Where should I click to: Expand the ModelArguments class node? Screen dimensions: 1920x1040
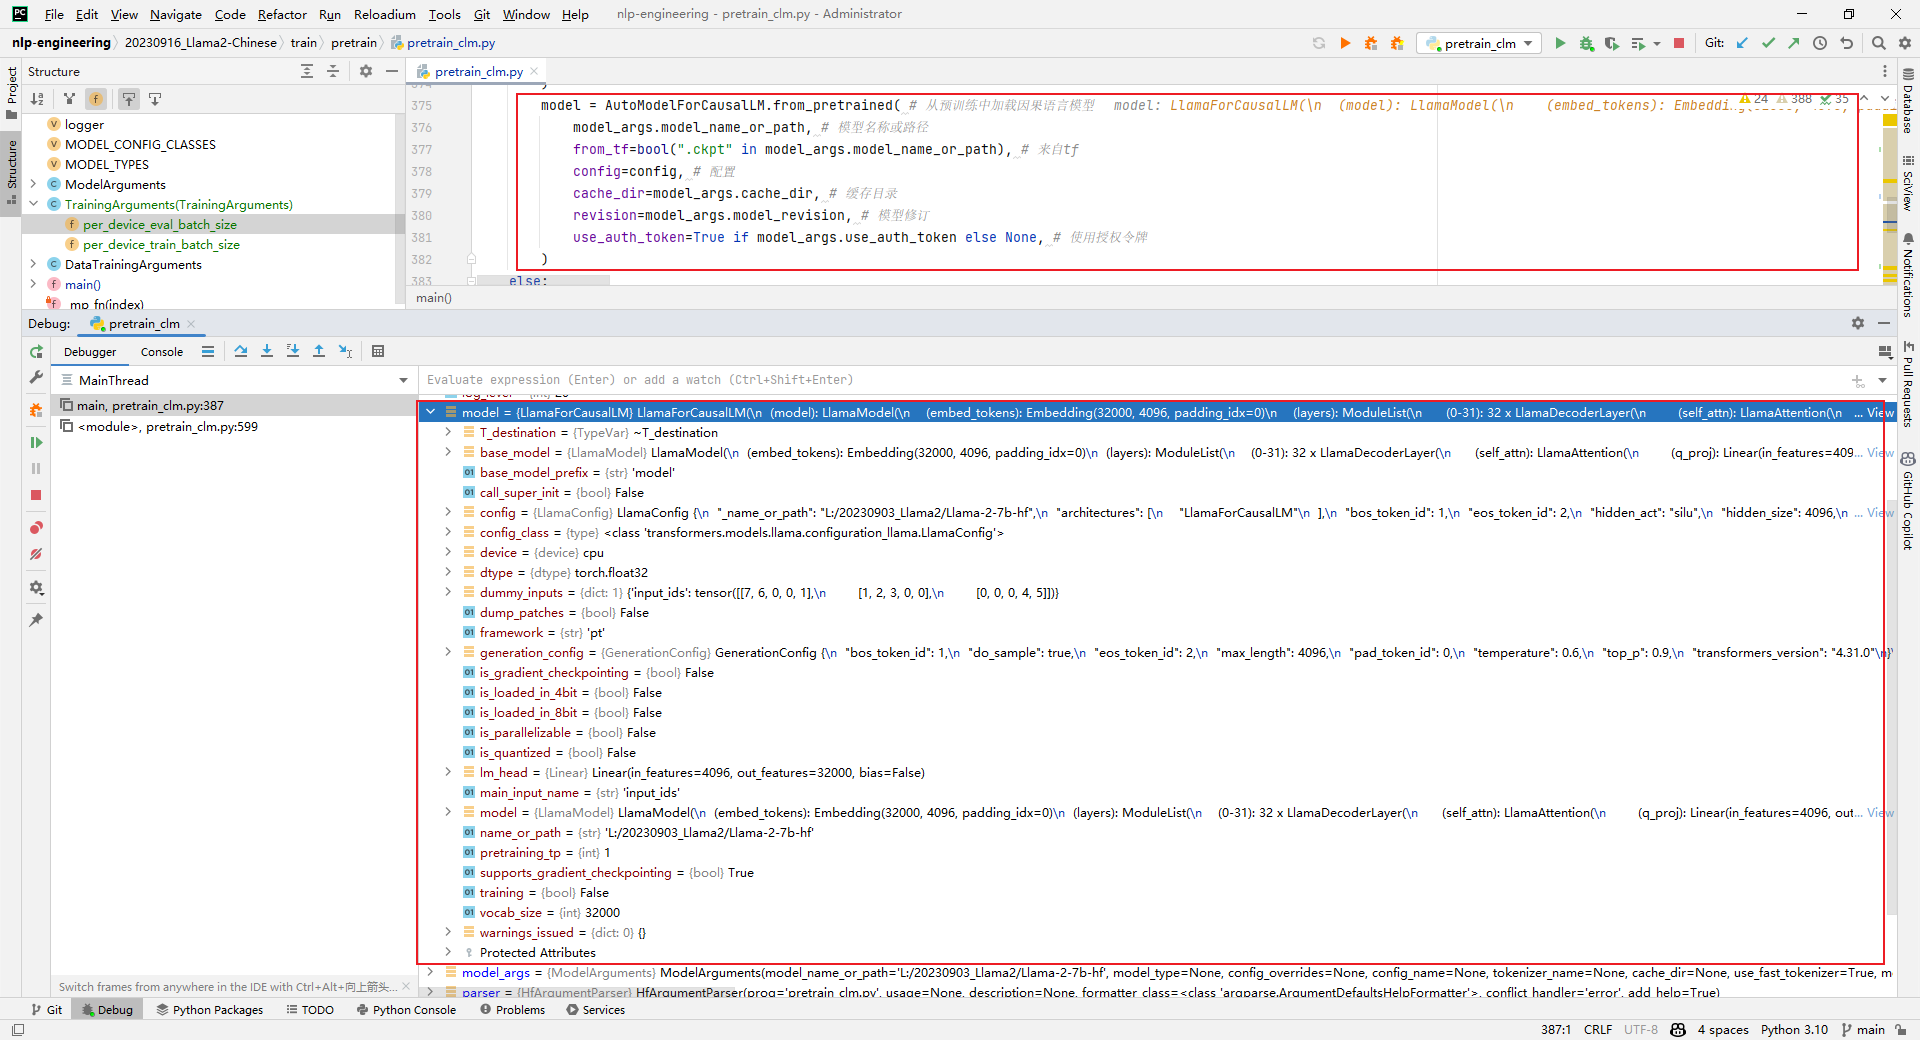click(x=33, y=184)
